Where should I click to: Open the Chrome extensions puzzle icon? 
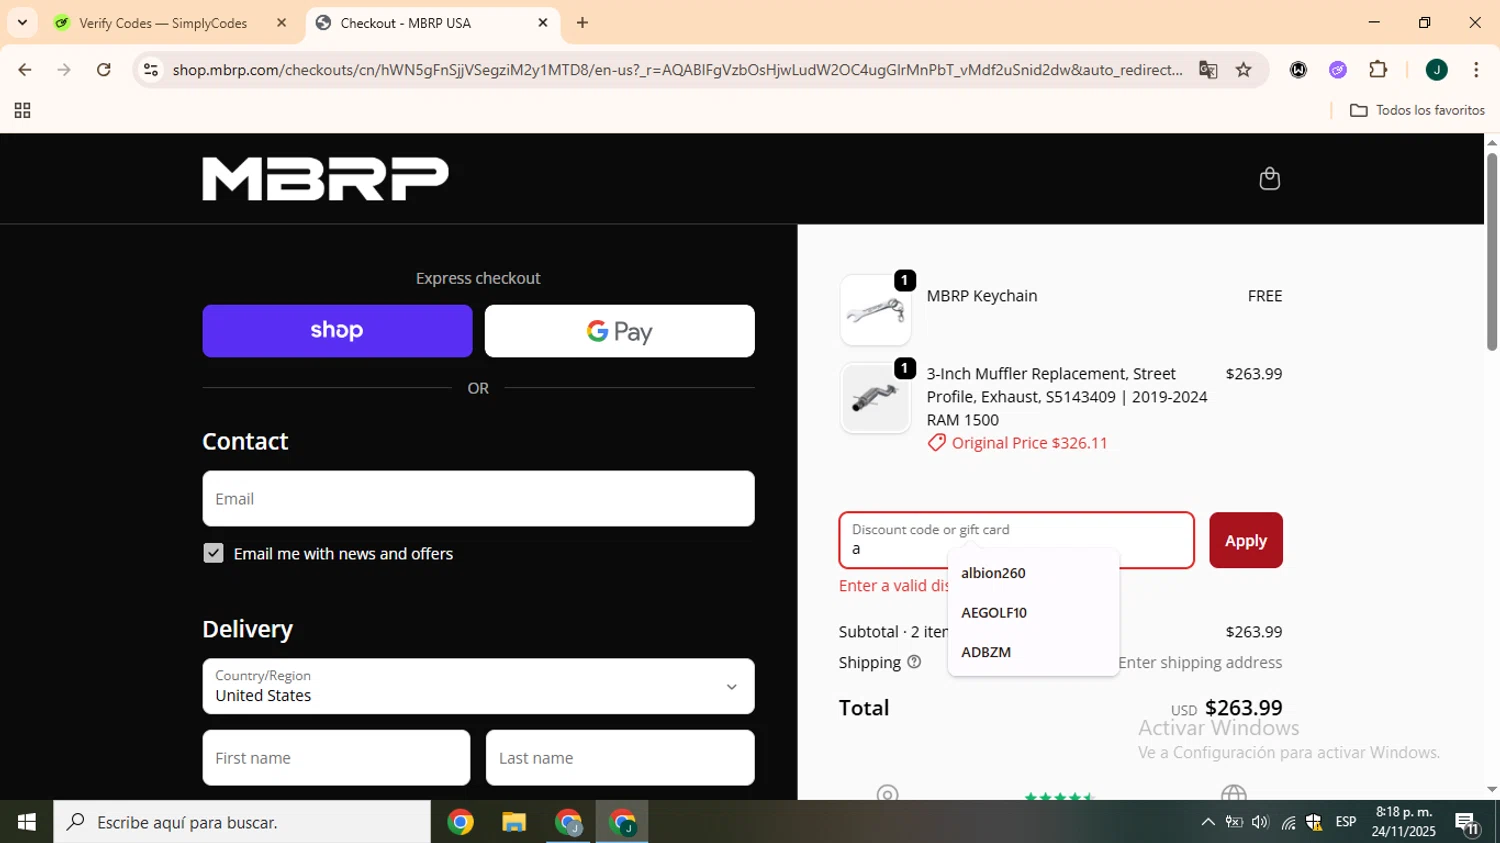point(1378,70)
